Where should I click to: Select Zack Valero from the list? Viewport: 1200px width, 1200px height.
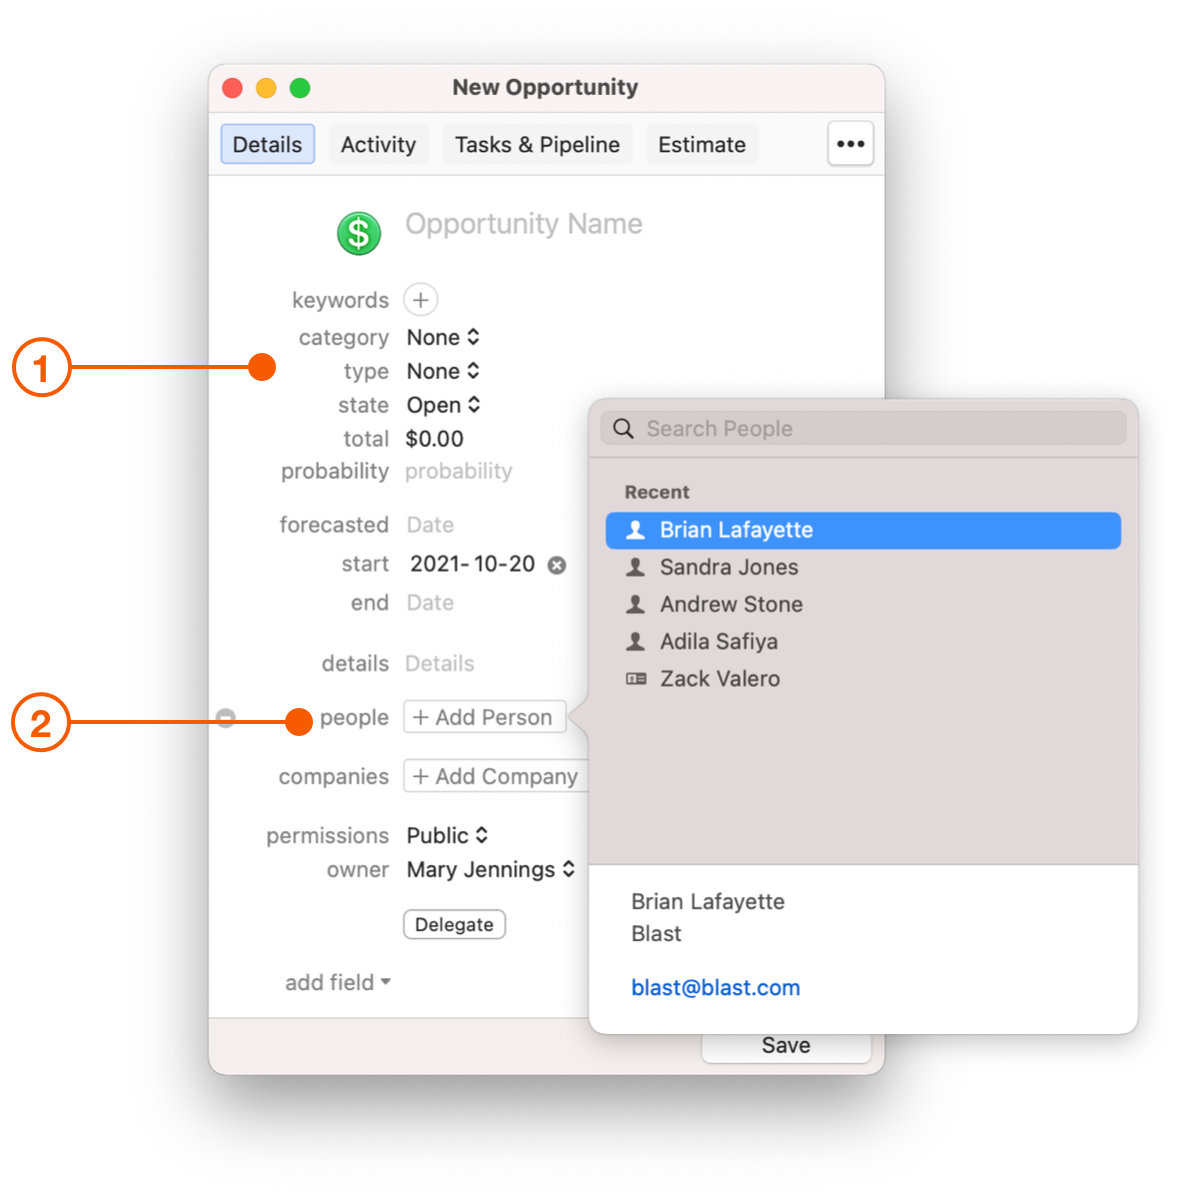tap(863, 679)
